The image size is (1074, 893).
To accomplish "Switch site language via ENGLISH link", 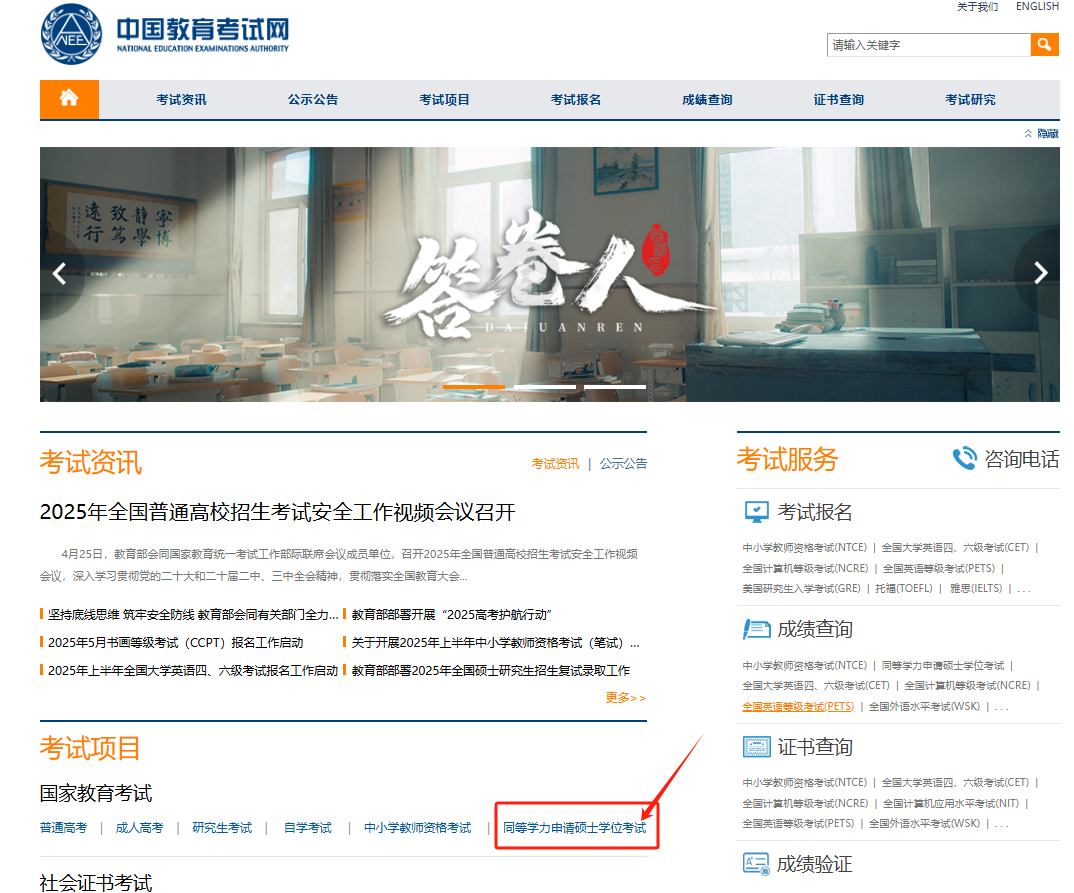I will click(x=1037, y=6).
